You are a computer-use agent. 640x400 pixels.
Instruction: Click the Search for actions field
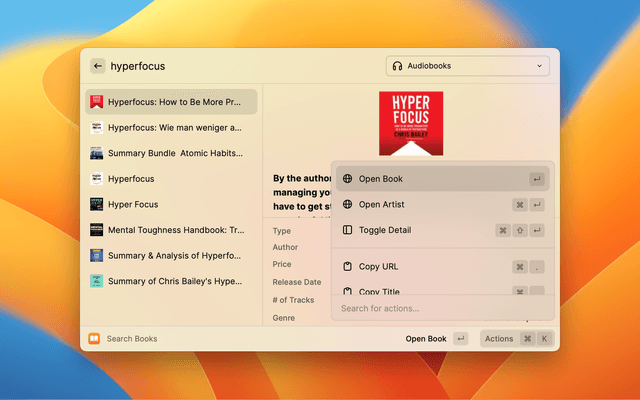pos(442,308)
